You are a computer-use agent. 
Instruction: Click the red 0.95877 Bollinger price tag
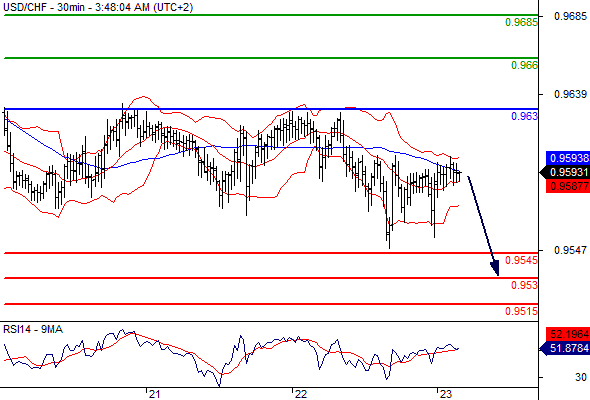pyautogui.click(x=568, y=186)
